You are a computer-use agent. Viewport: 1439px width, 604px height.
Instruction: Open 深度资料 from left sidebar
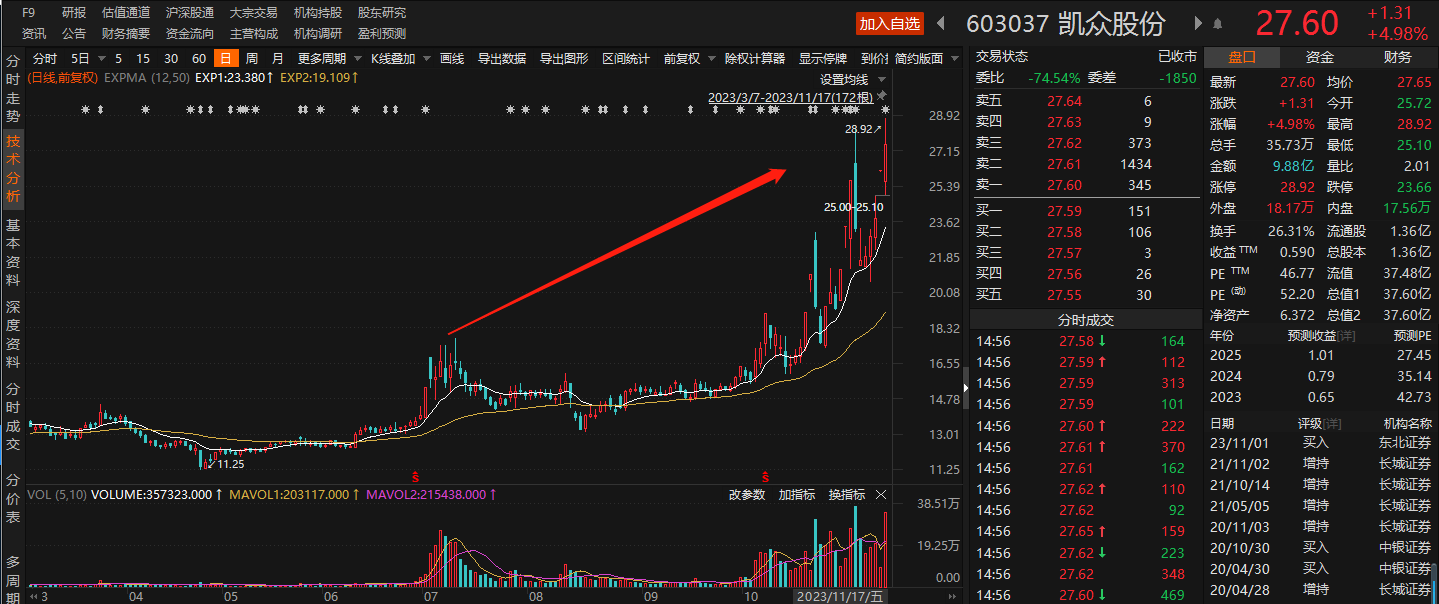tap(13, 334)
